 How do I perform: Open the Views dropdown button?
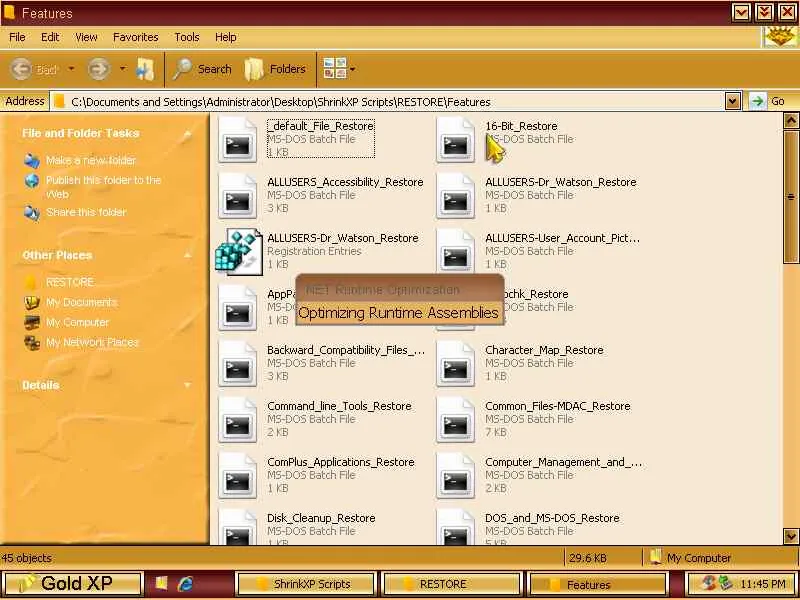(339, 68)
